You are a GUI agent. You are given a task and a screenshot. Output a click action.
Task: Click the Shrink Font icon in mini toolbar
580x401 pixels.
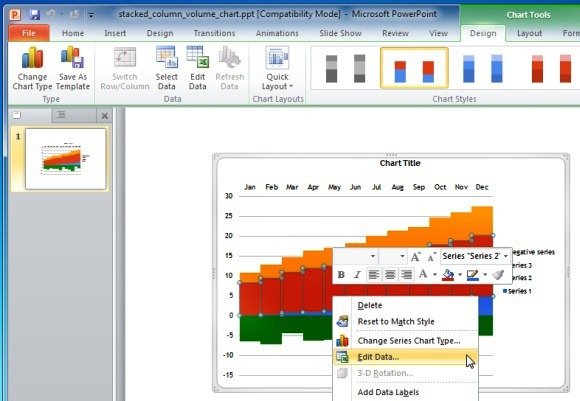pos(431,256)
